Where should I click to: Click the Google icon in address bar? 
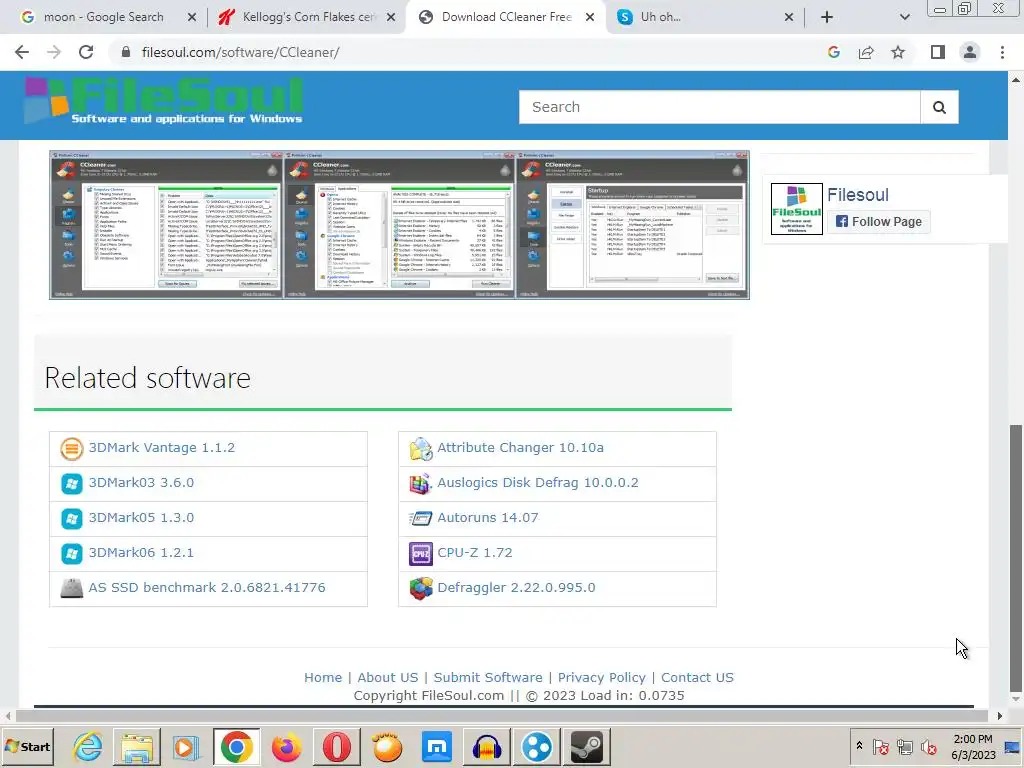(x=833, y=52)
